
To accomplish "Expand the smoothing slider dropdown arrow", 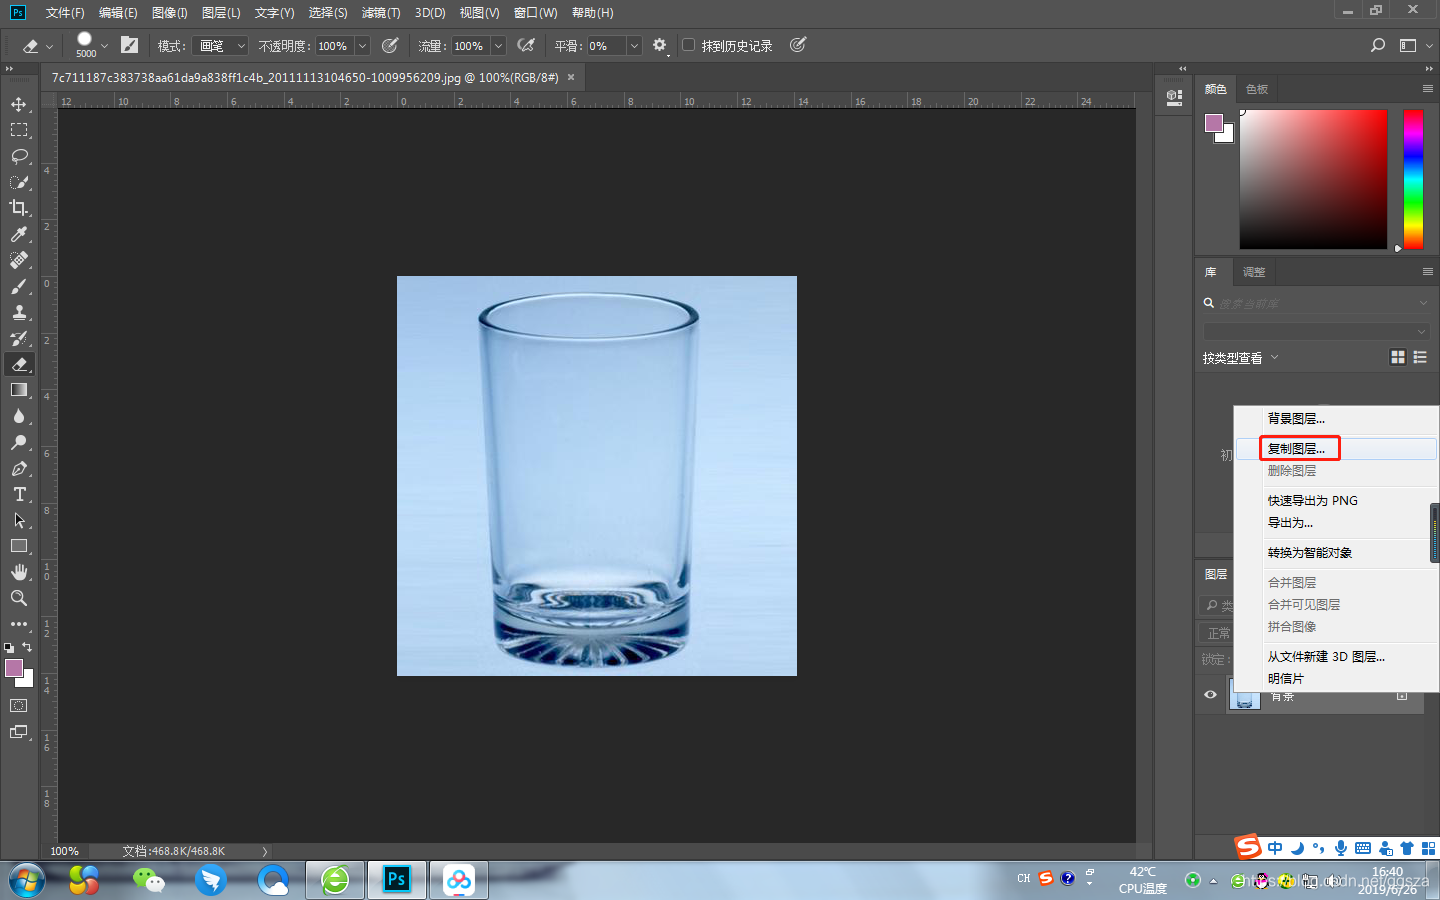I will pos(634,46).
